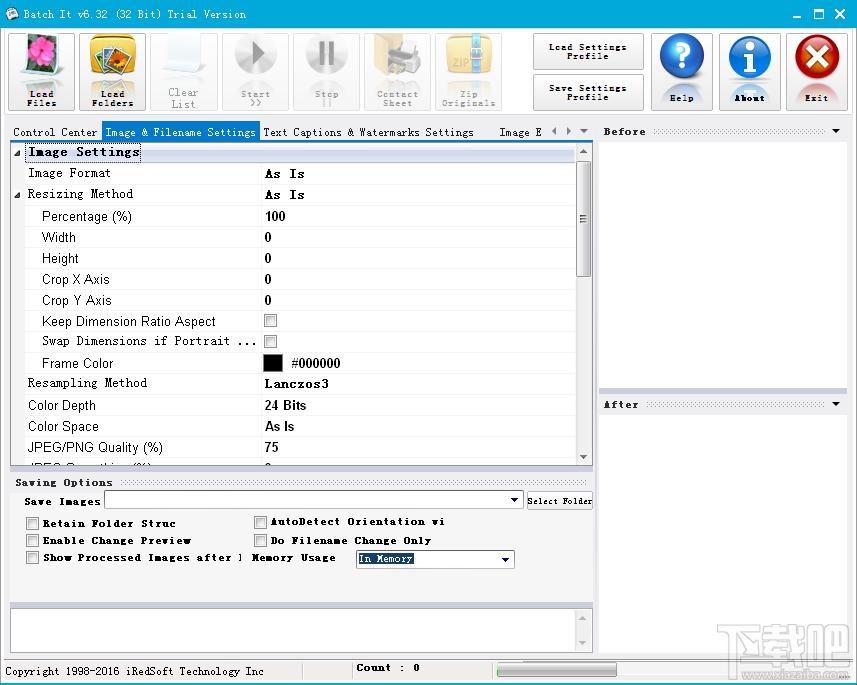Screen dimensions: 857x685
Task: Click the Crop Y Axis row
Action: click(x=300, y=300)
